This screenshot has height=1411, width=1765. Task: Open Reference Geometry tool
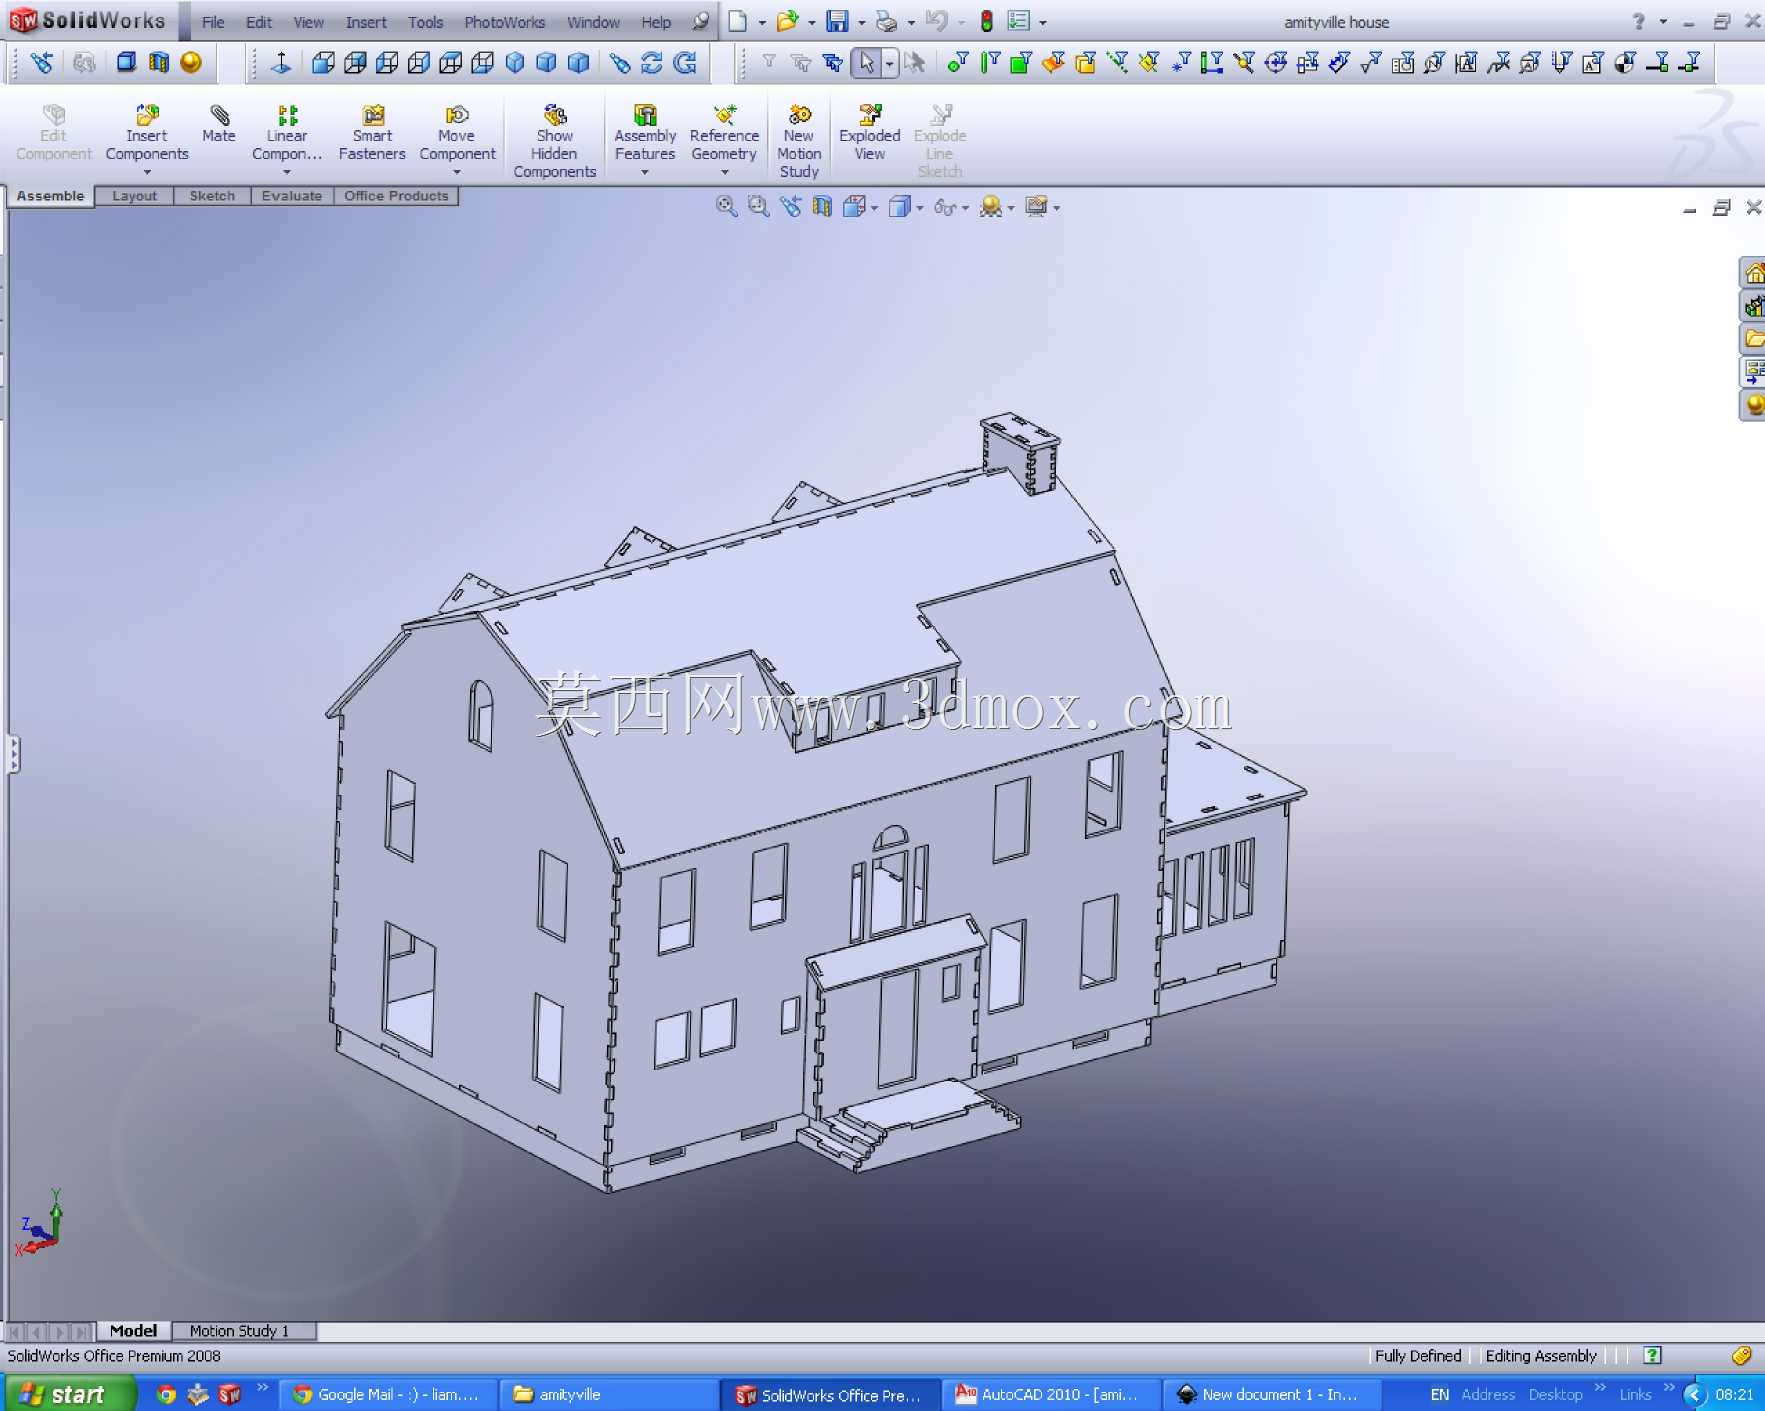point(724,132)
